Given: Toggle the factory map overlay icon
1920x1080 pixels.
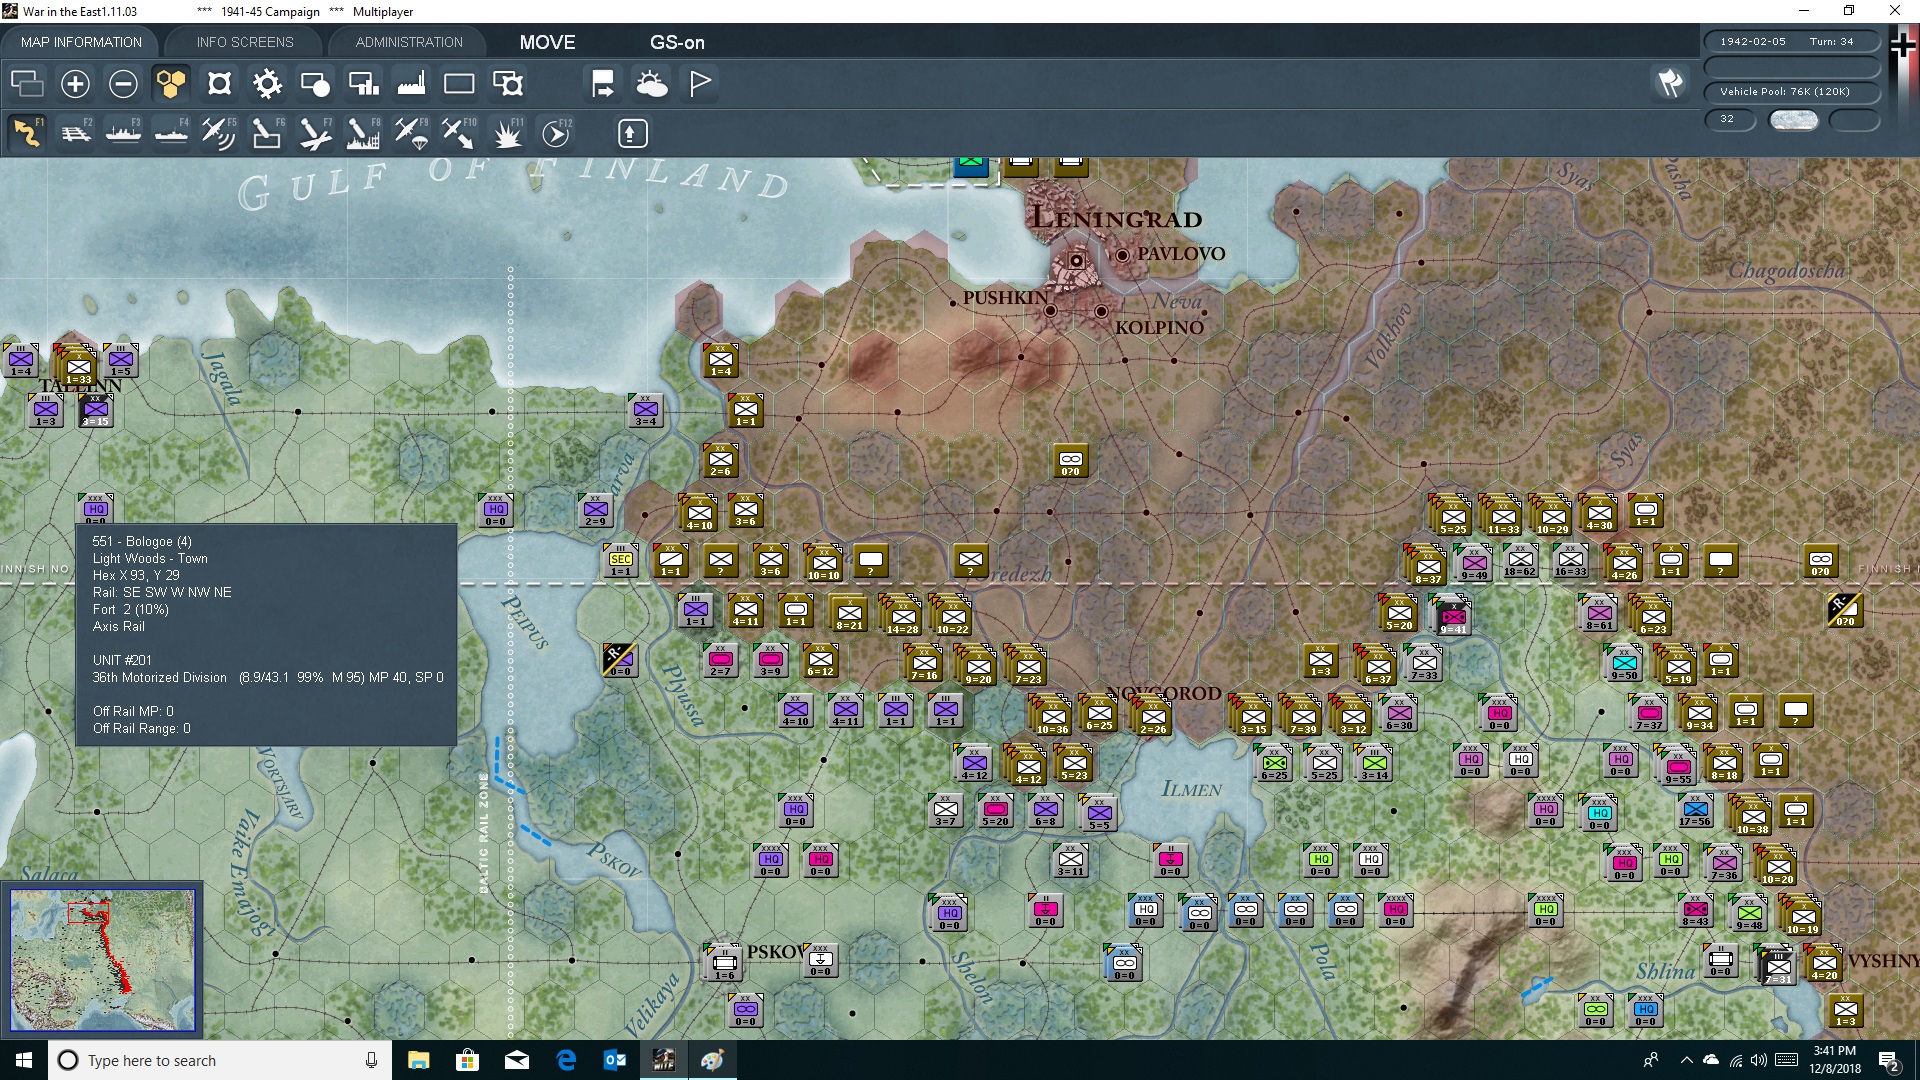Looking at the screenshot, I should click(411, 84).
